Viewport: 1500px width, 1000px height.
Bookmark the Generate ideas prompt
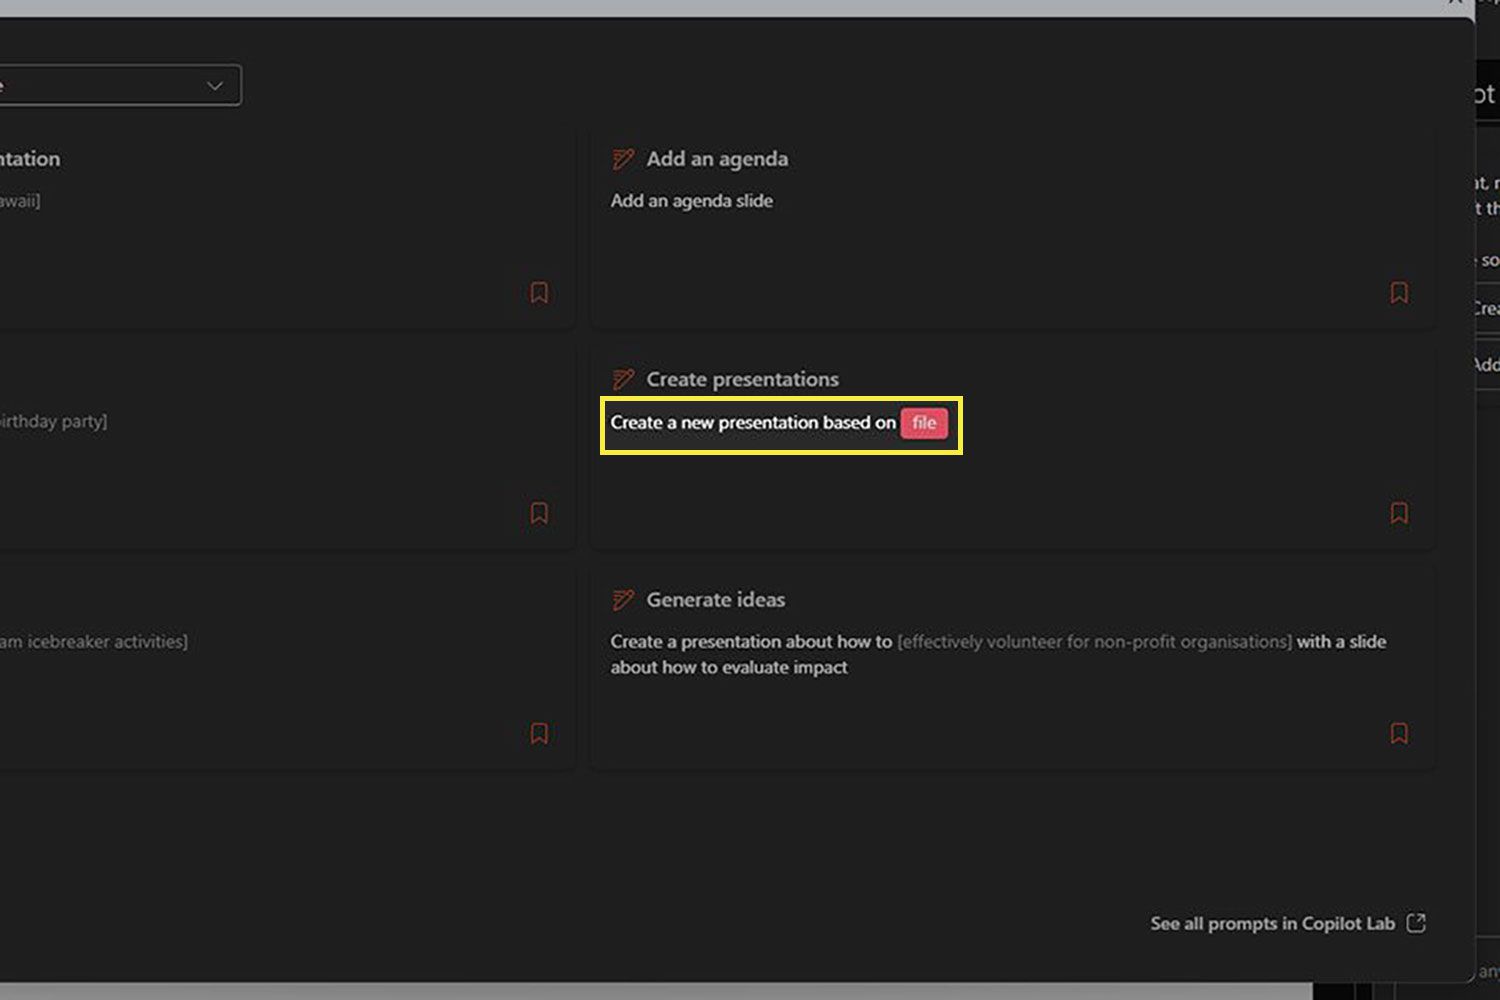(1399, 733)
